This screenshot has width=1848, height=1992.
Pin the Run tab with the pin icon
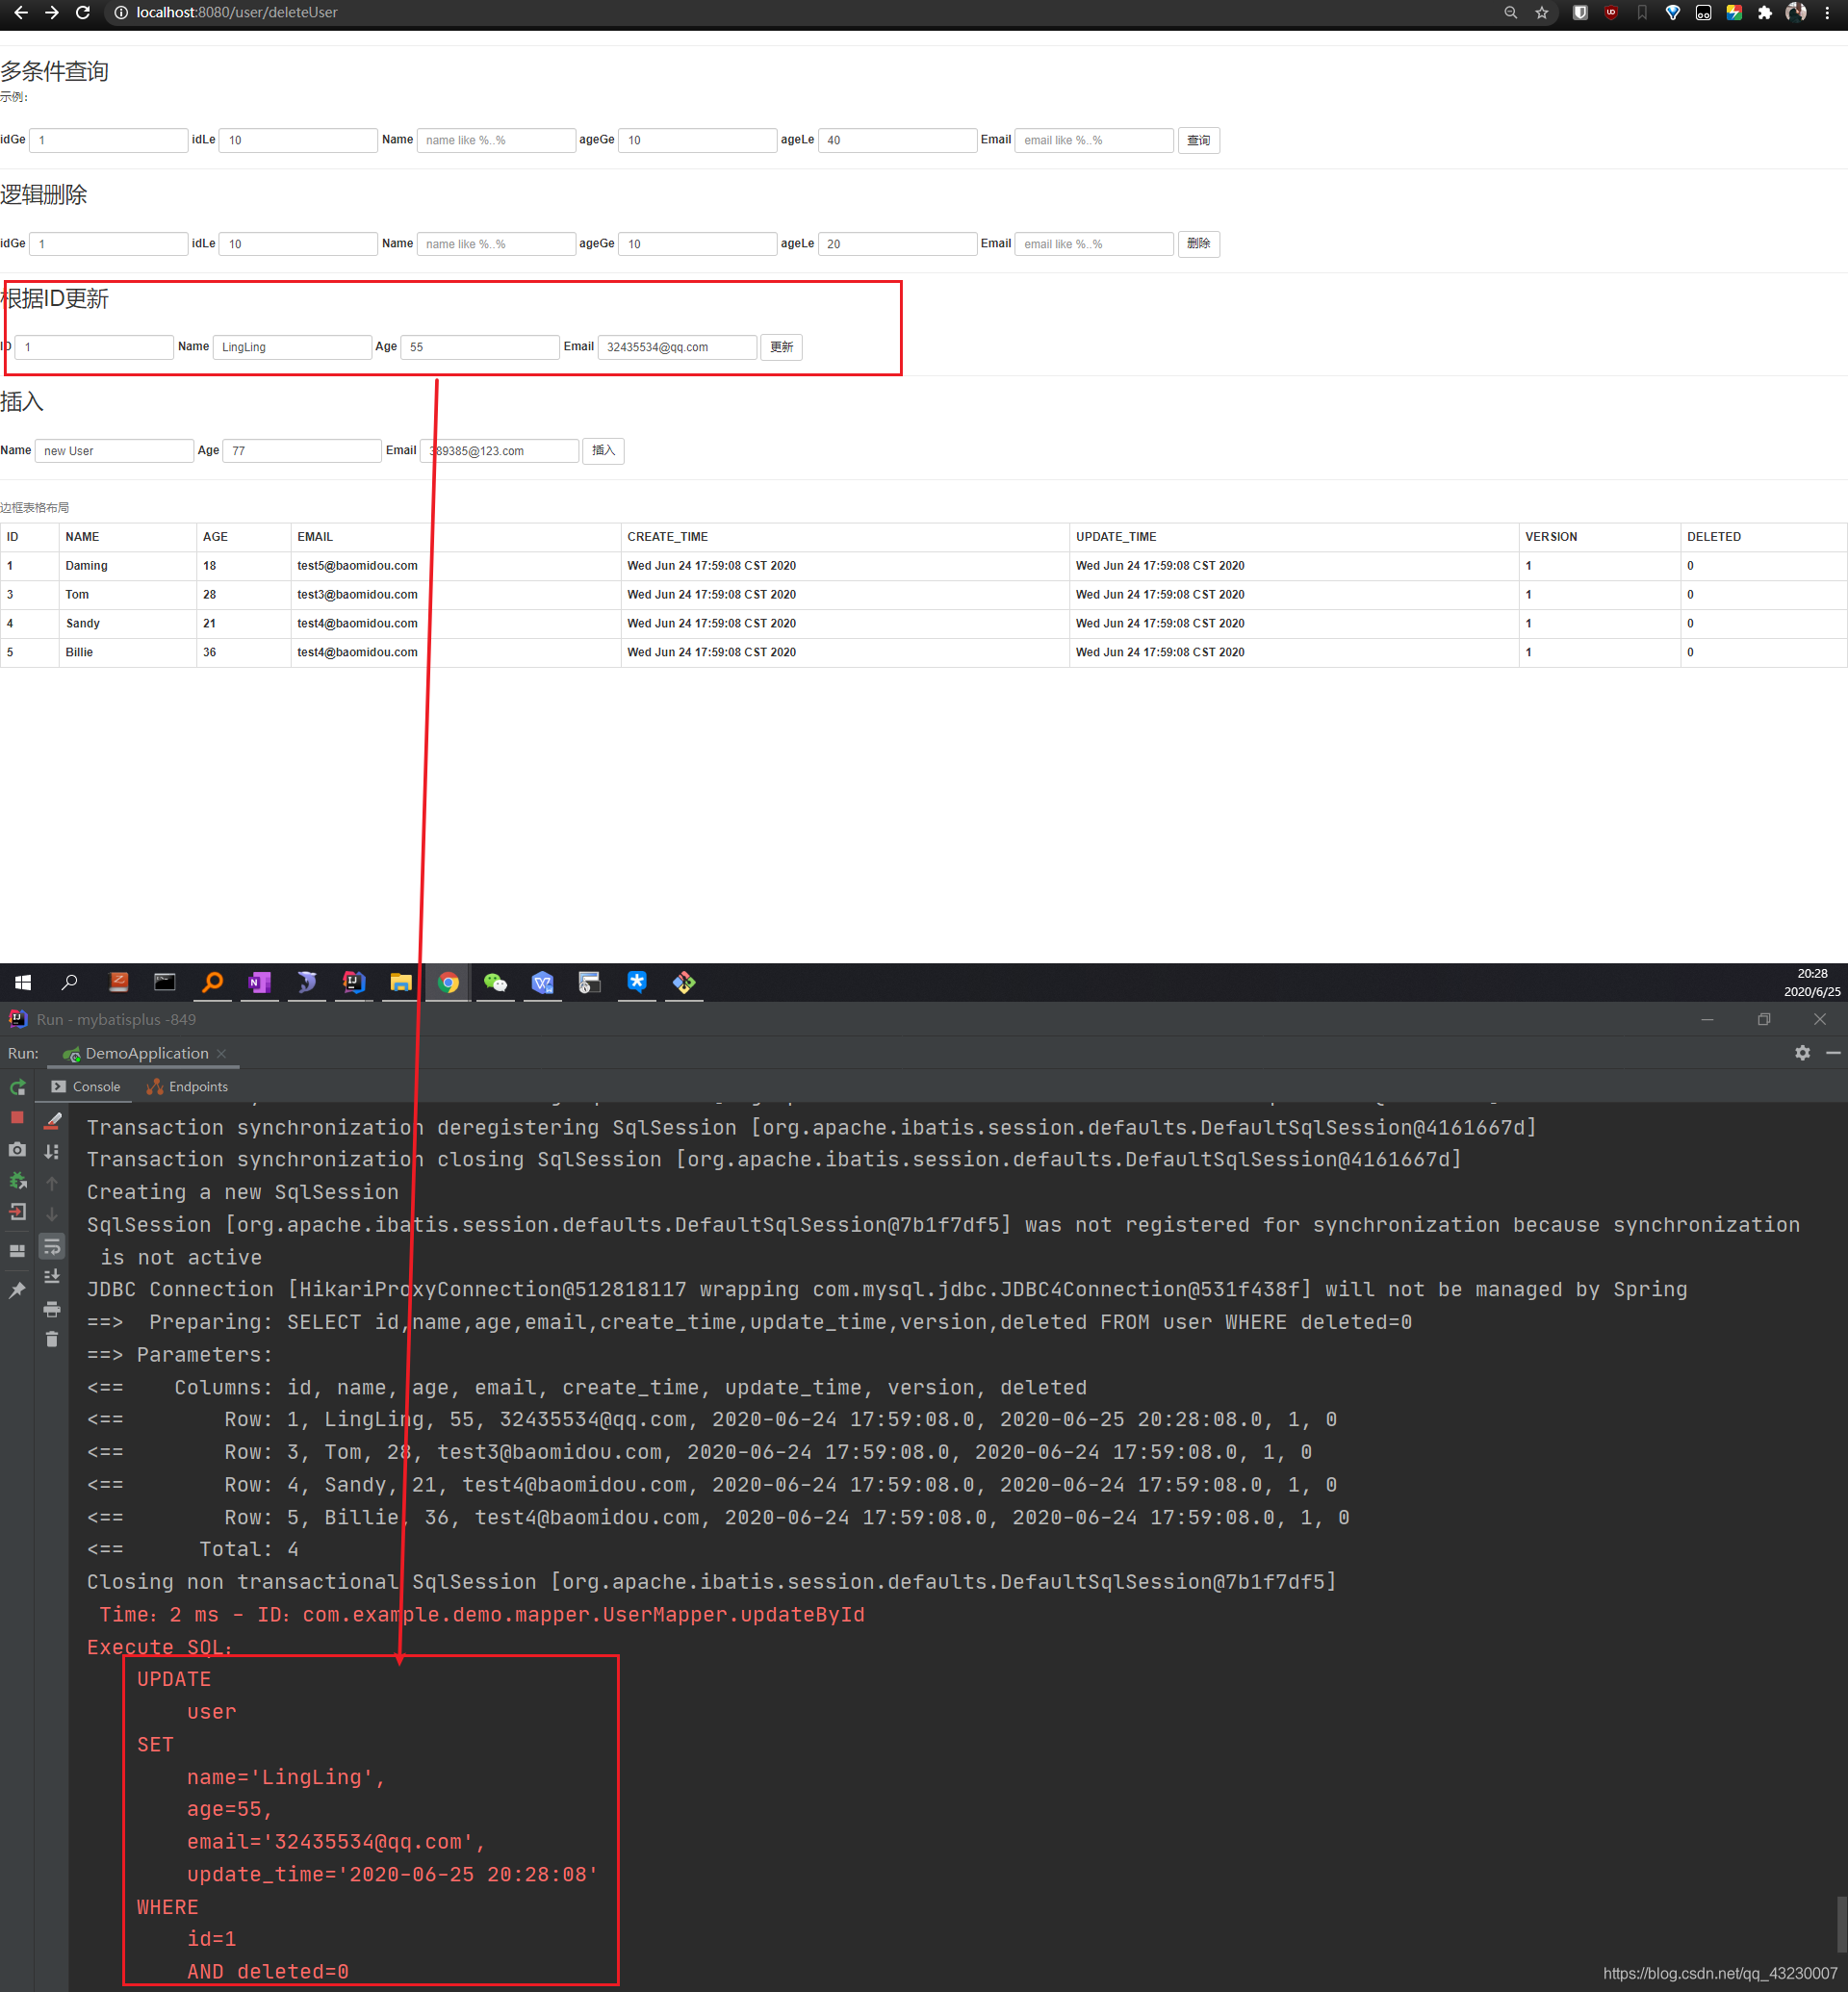pyautogui.click(x=17, y=1290)
